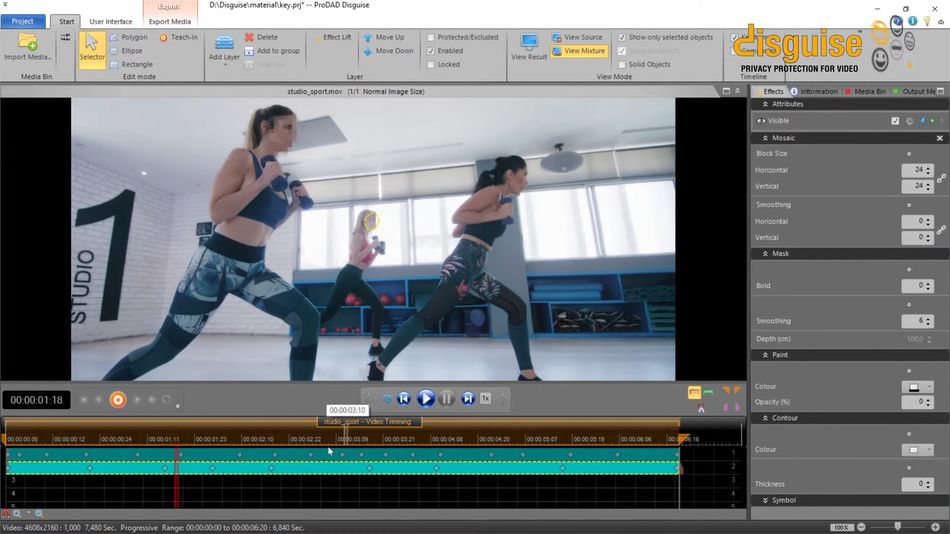950x534 pixels.
Task: Click the Import Media folder icon
Action: [27, 42]
